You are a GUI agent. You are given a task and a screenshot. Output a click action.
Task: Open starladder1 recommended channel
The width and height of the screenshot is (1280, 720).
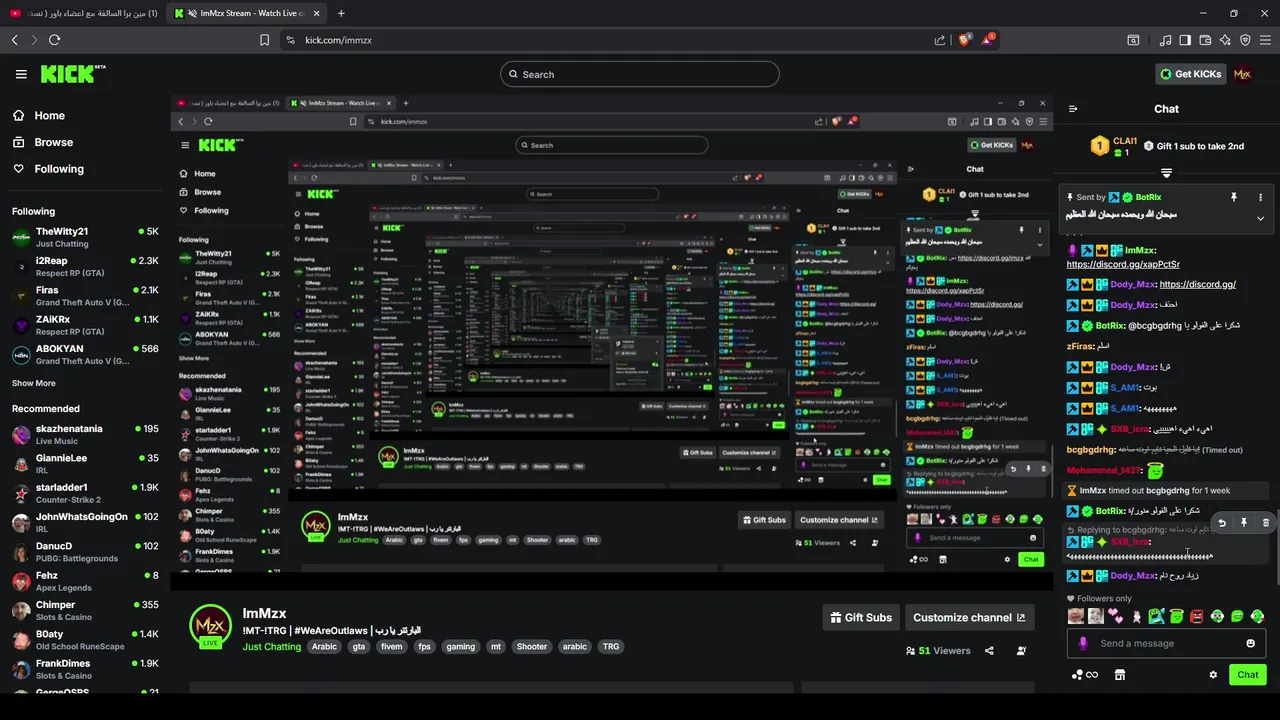coord(85,493)
